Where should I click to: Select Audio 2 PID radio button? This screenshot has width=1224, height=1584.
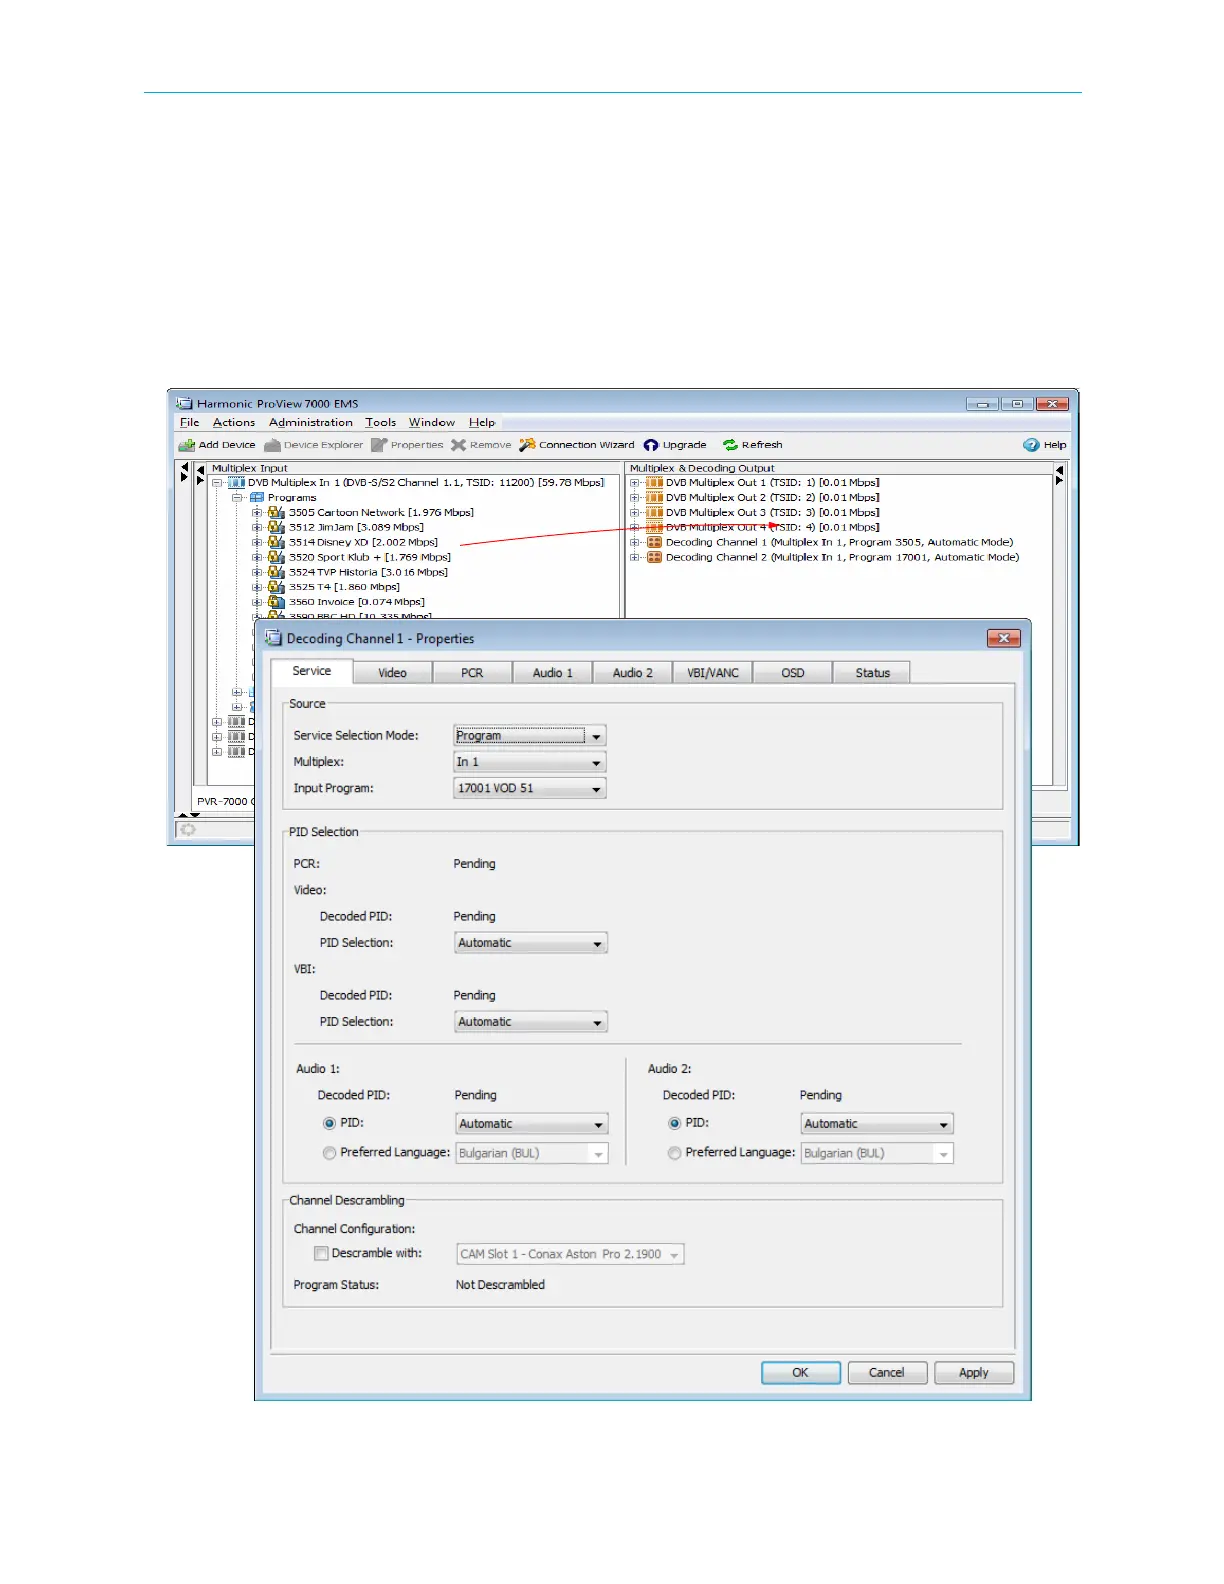pyautogui.click(x=674, y=1123)
